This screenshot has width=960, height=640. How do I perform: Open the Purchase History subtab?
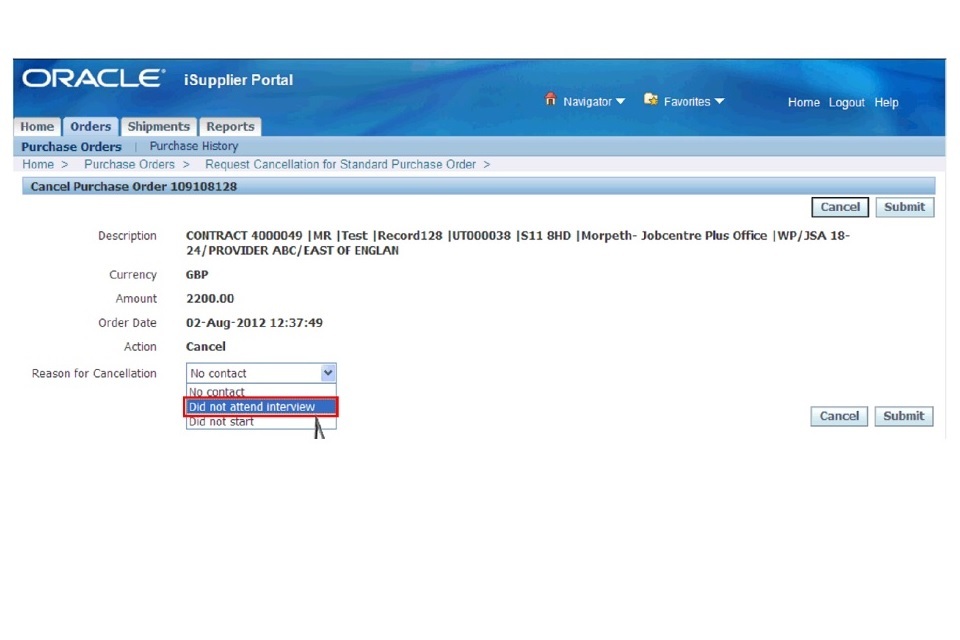coord(194,146)
